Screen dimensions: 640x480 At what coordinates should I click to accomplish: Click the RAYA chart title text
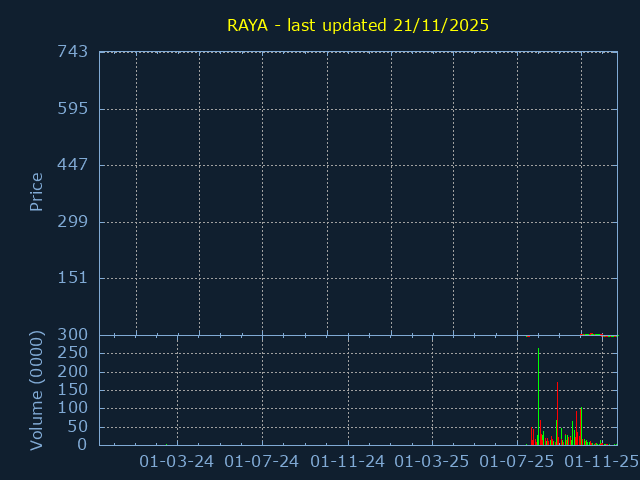tap(358, 25)
